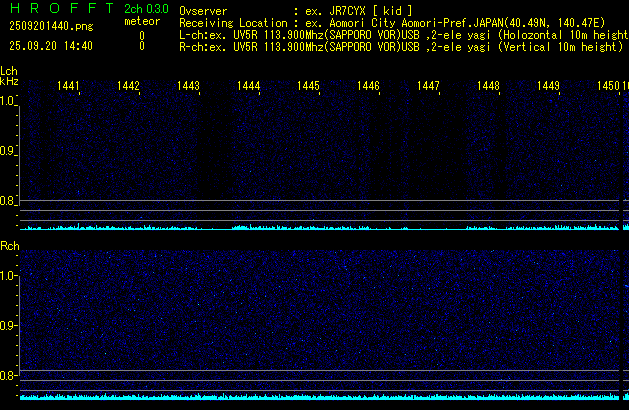This screenshot has height=410, width=629.
Task: Click the 1441 time marker
Action: coord(69,87)
